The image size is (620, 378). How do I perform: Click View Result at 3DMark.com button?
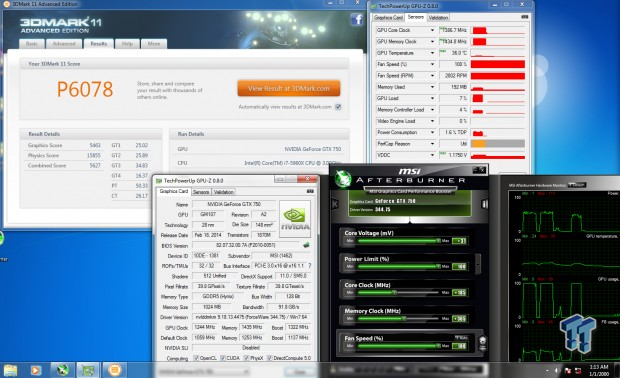click(289, 89)
